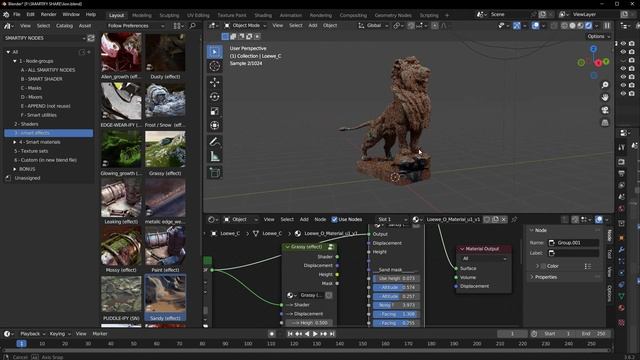Switch to rendered viewport shading sphere
The height and width of the screenshot is (360, 640).
pyautogui.click(x=589, y=26)
